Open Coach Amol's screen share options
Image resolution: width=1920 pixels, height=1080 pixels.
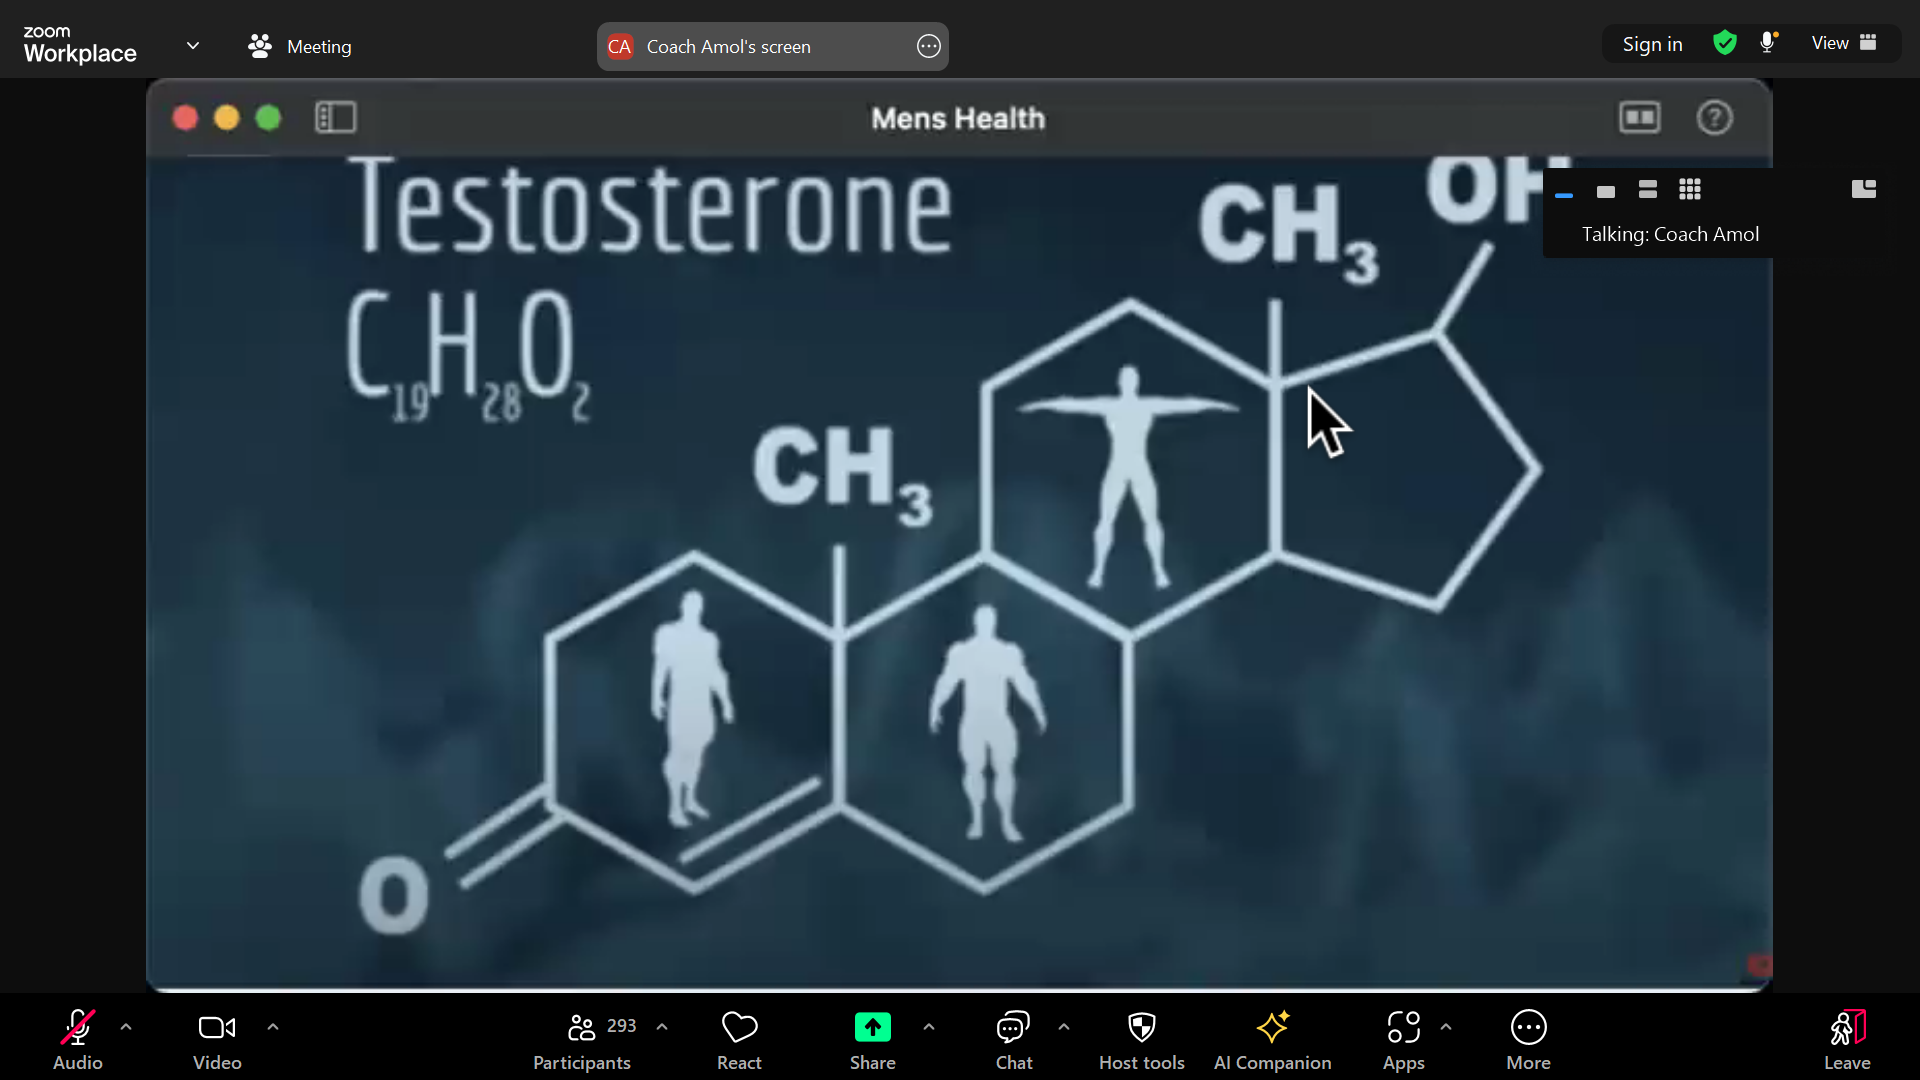928,46
